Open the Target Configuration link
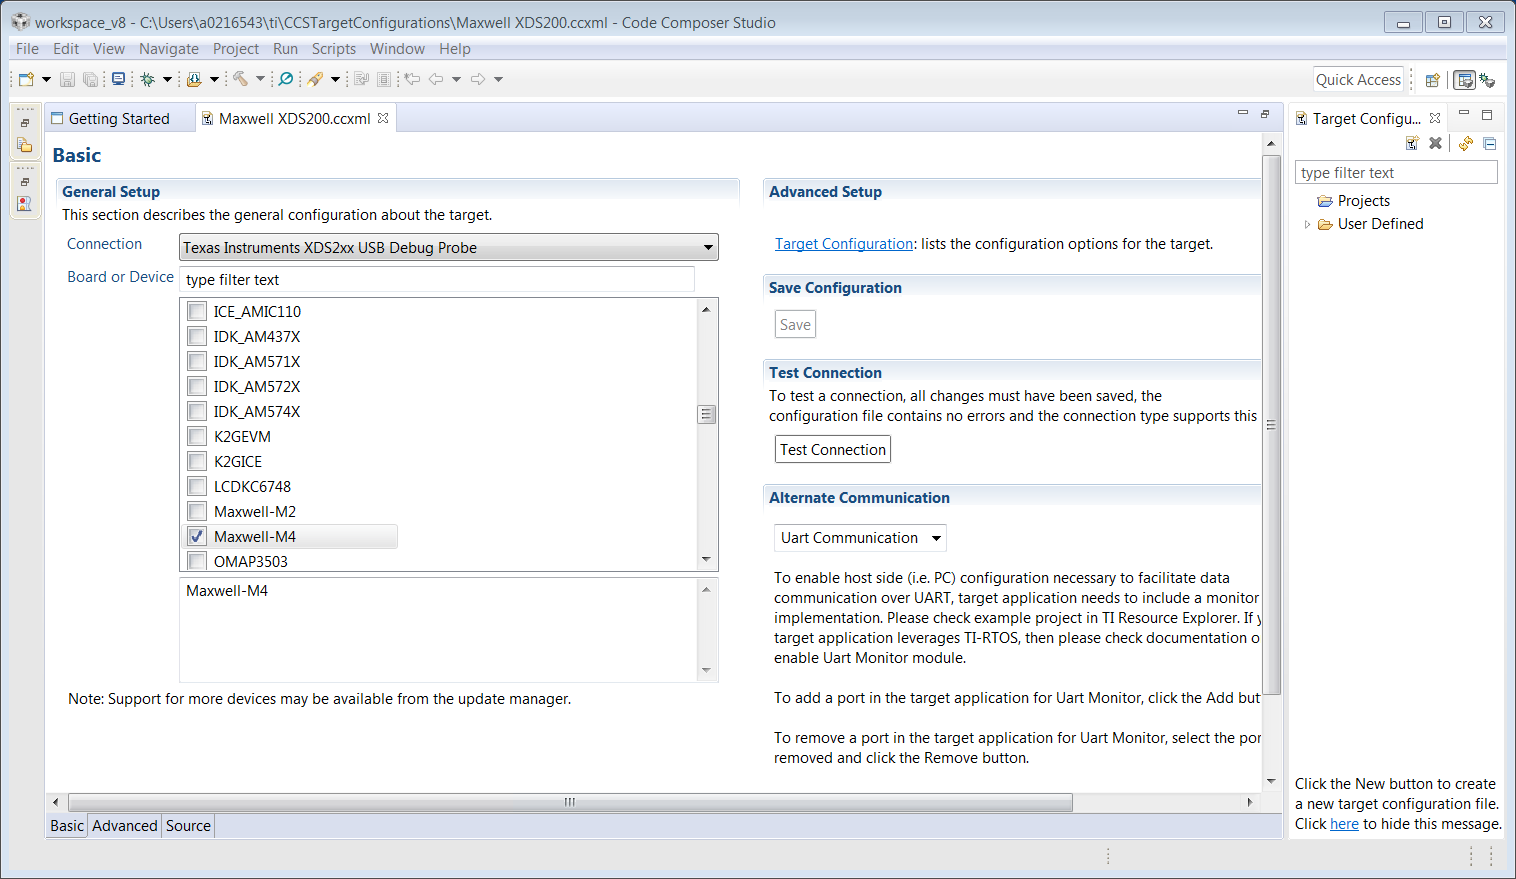 coord(844,244)
